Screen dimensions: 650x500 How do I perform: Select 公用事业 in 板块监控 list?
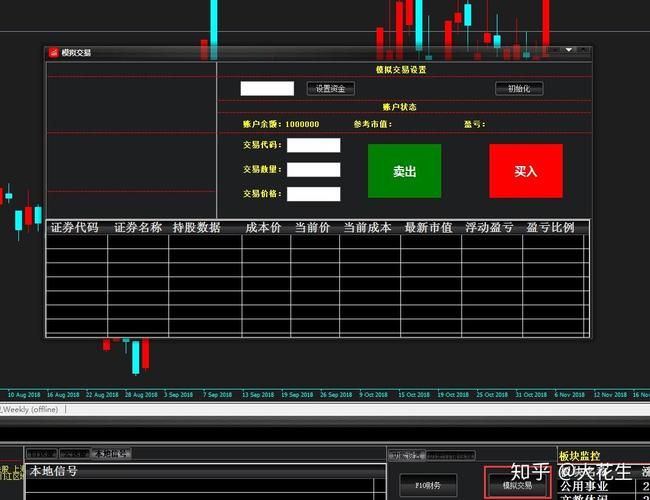[585, 485]
